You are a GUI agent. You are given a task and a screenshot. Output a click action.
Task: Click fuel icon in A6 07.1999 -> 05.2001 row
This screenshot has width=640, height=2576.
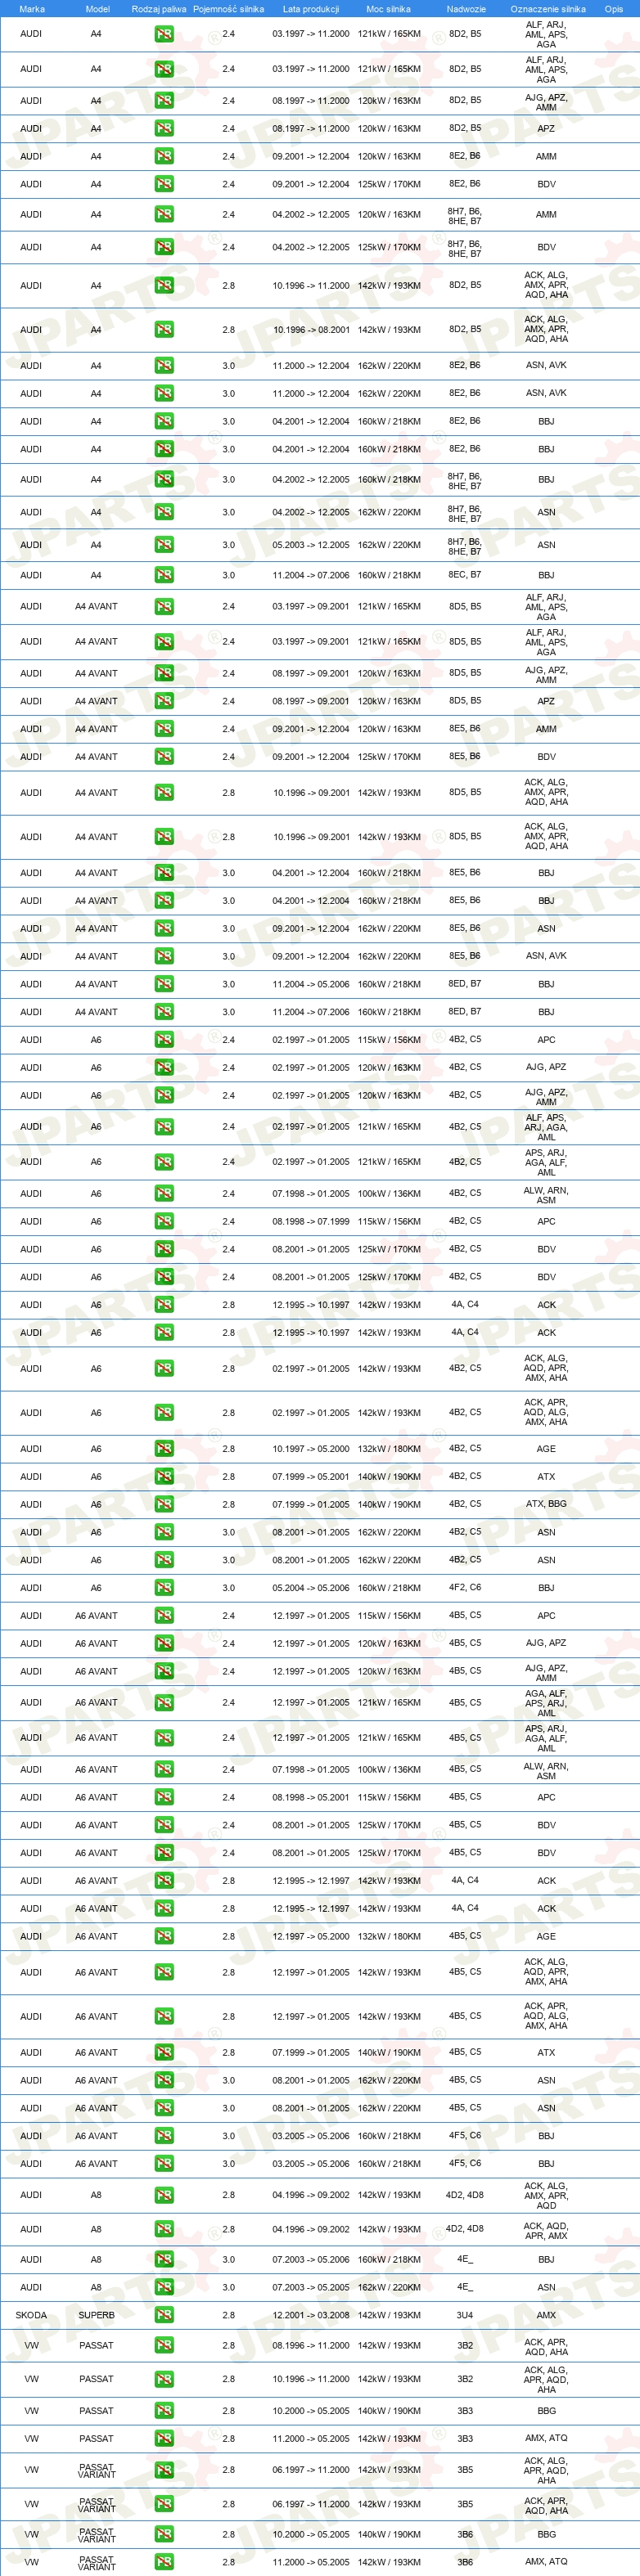tap(164, 1476)
